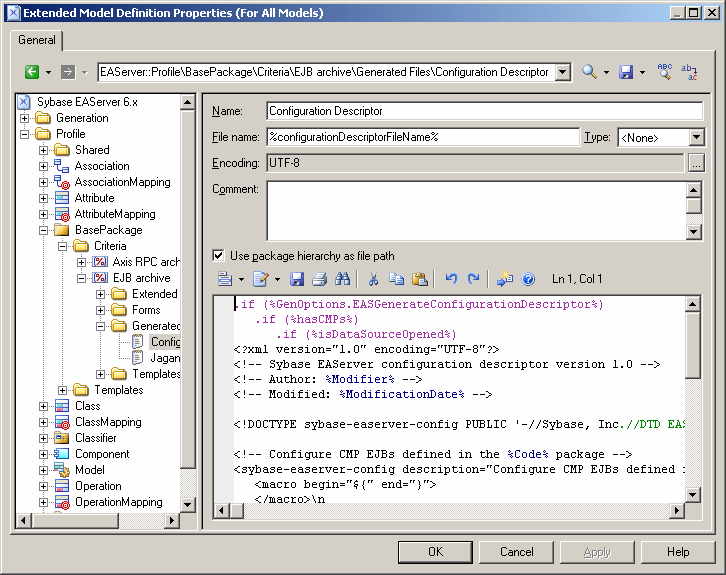The width and height of the screenshot is (726, 575).
Task: Click the code toolbar icon after Redo
Action: 505,279
